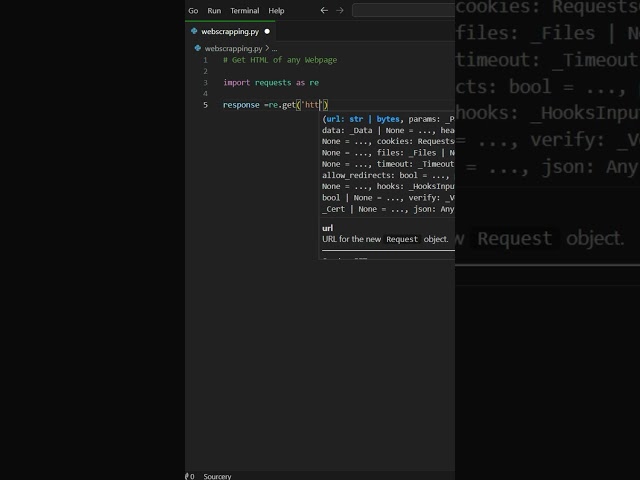This screenshot has height=480, width=640.
Task: Click line number 1 in the gutter
Action: point(205,60)
